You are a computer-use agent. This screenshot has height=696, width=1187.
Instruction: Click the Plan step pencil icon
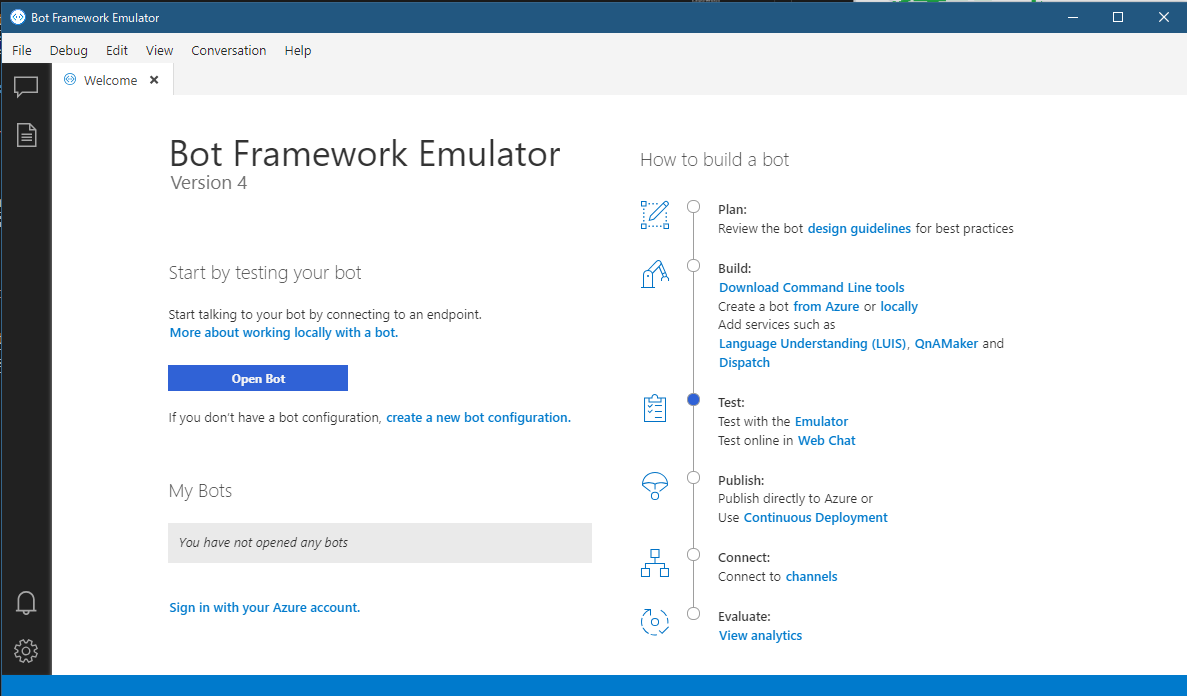(655, 215)
